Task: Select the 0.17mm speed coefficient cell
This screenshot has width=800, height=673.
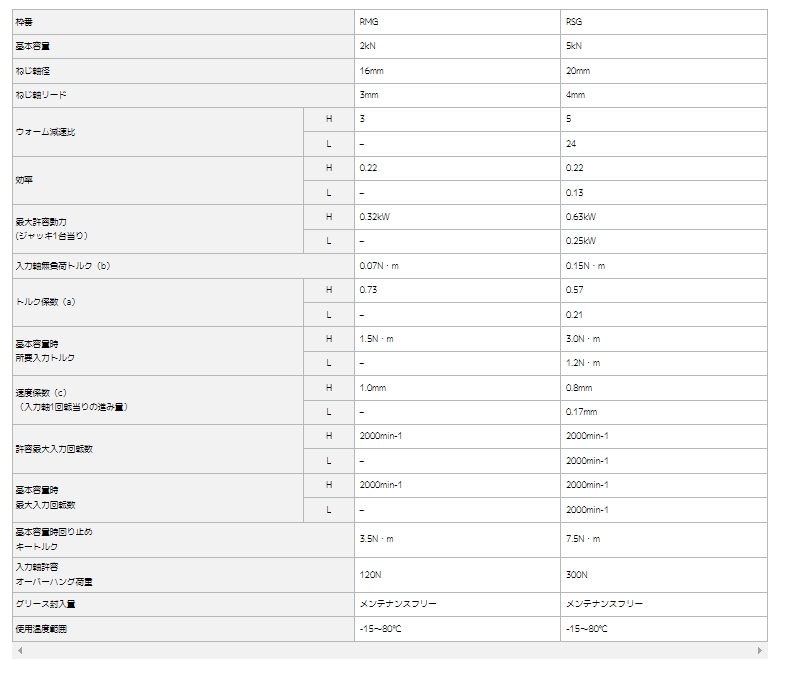Action: click(x=580, y=411)
